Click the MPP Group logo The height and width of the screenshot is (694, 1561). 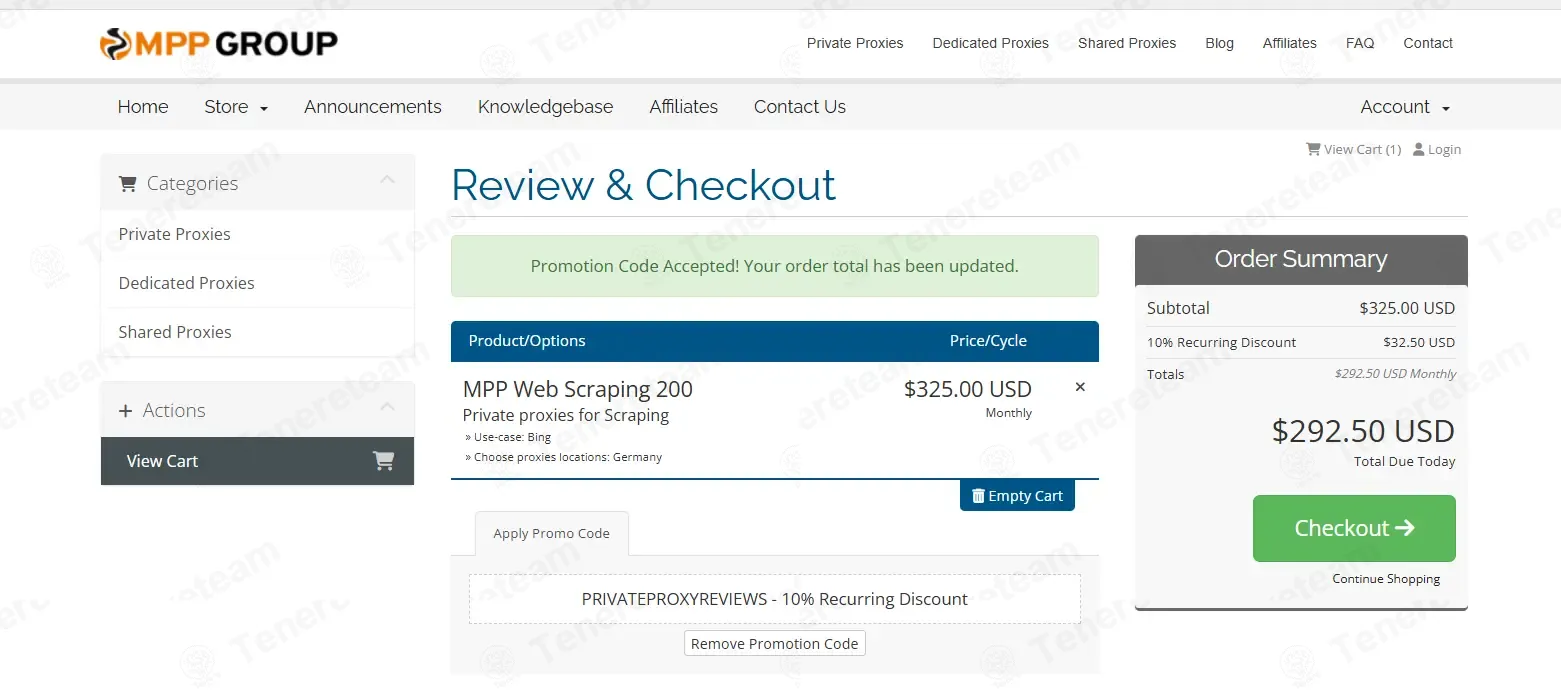click(x=219, y=43)
